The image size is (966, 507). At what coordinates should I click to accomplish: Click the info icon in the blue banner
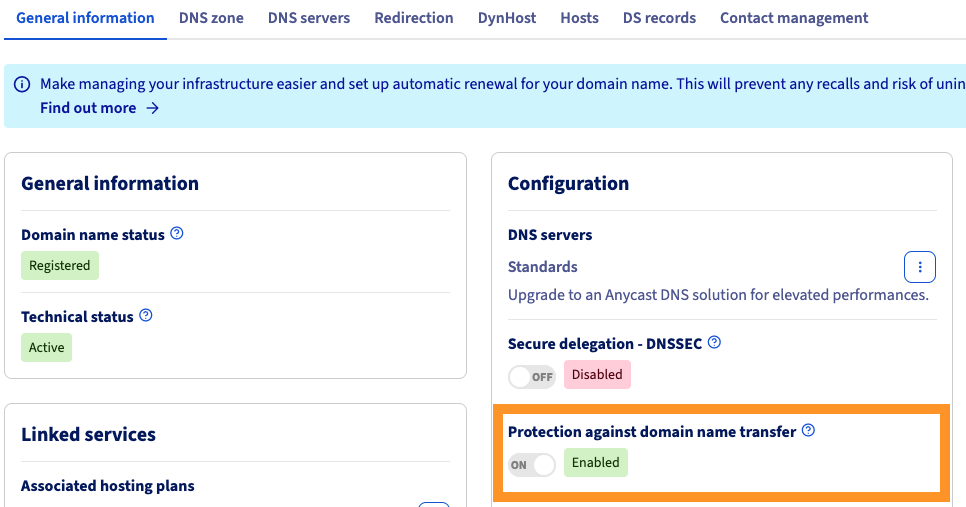click(22, 85)
